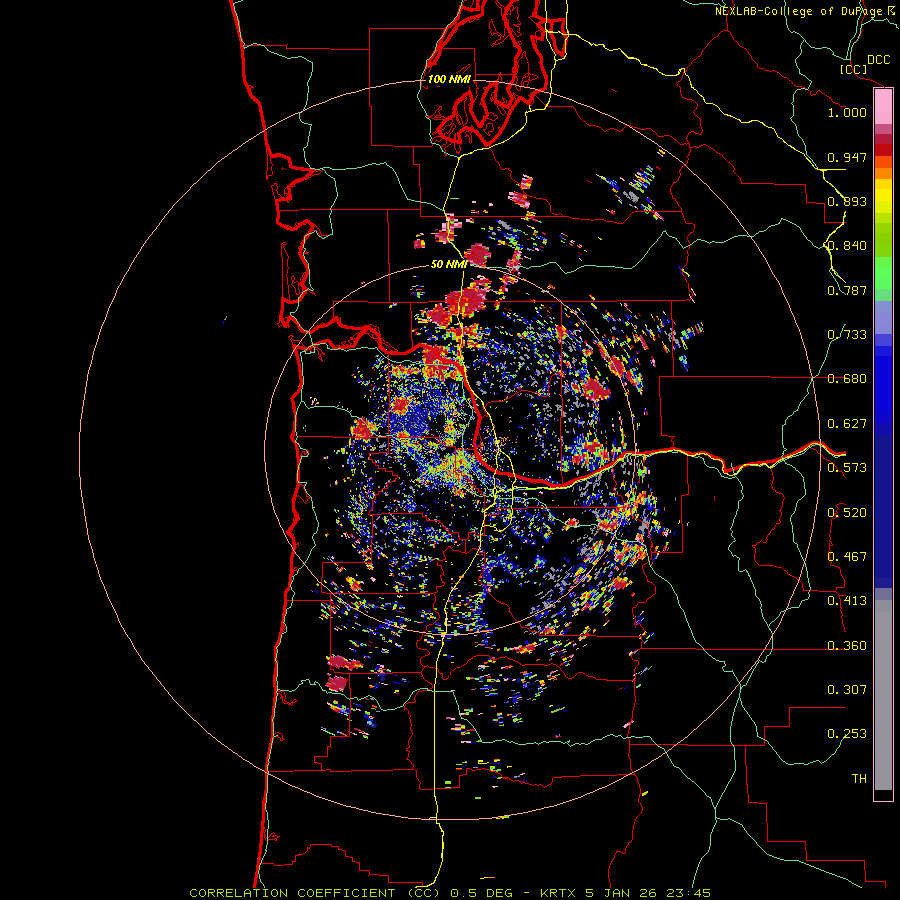Click the 50 NMI range ring label
900x900 pixels.
(x=449, y=264)
